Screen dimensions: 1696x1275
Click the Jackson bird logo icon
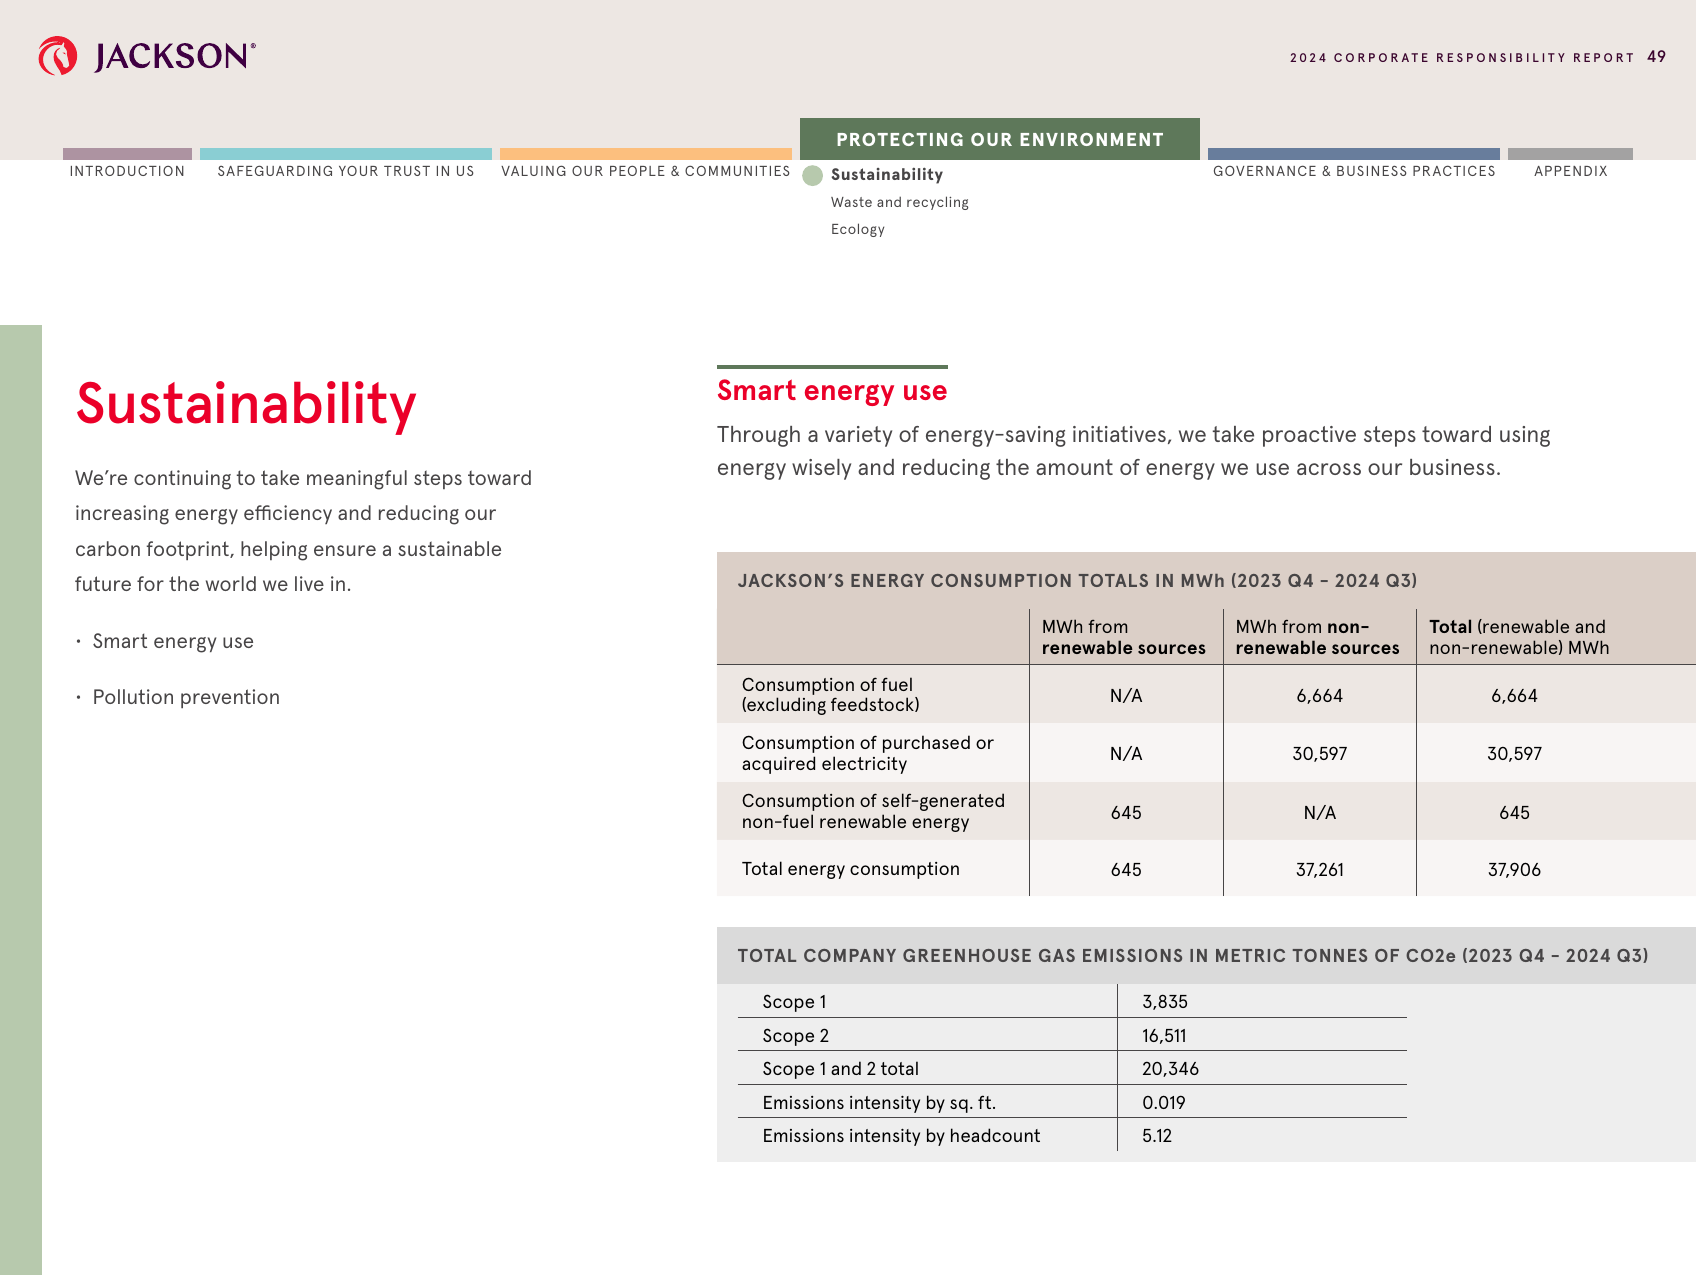click(x=58, y=56)
